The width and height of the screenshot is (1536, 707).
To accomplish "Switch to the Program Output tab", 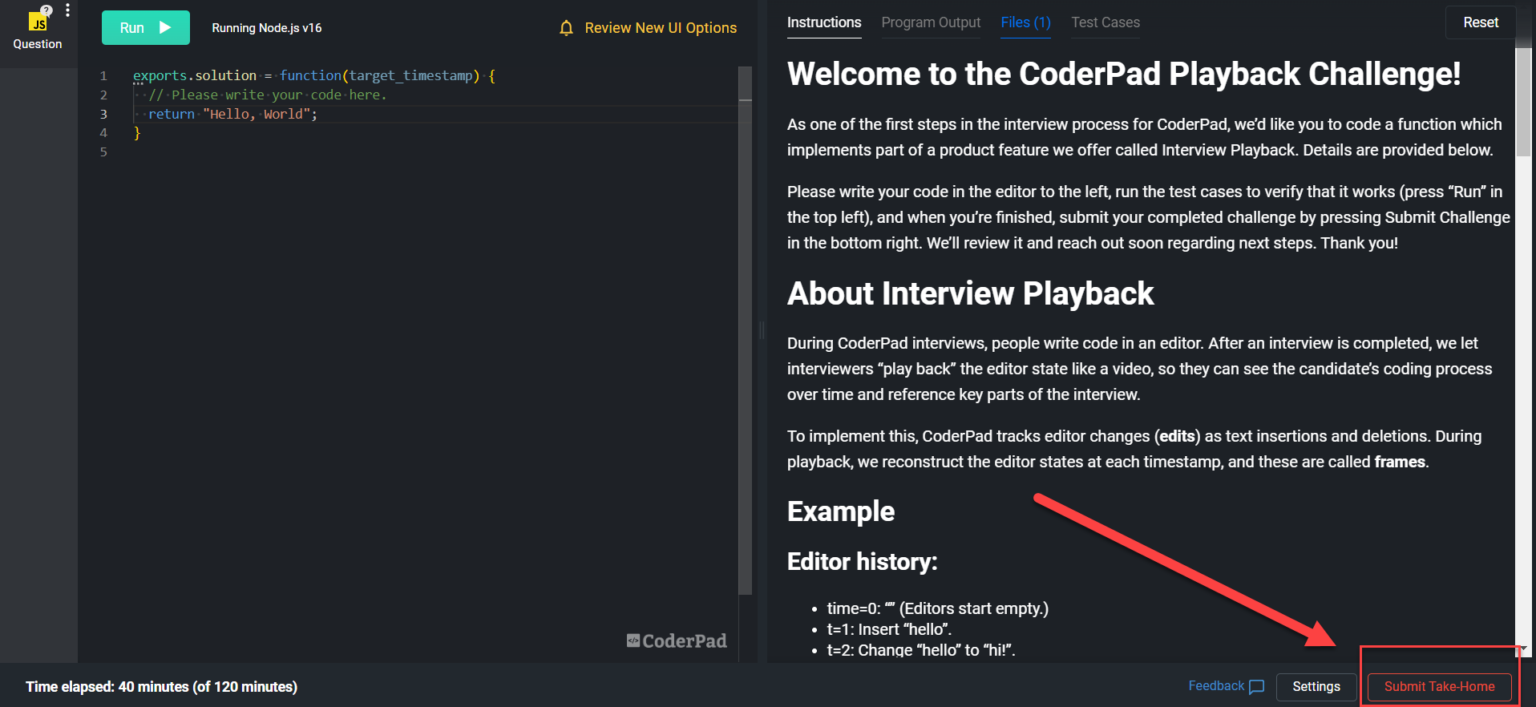I will (x=930, y=22).
